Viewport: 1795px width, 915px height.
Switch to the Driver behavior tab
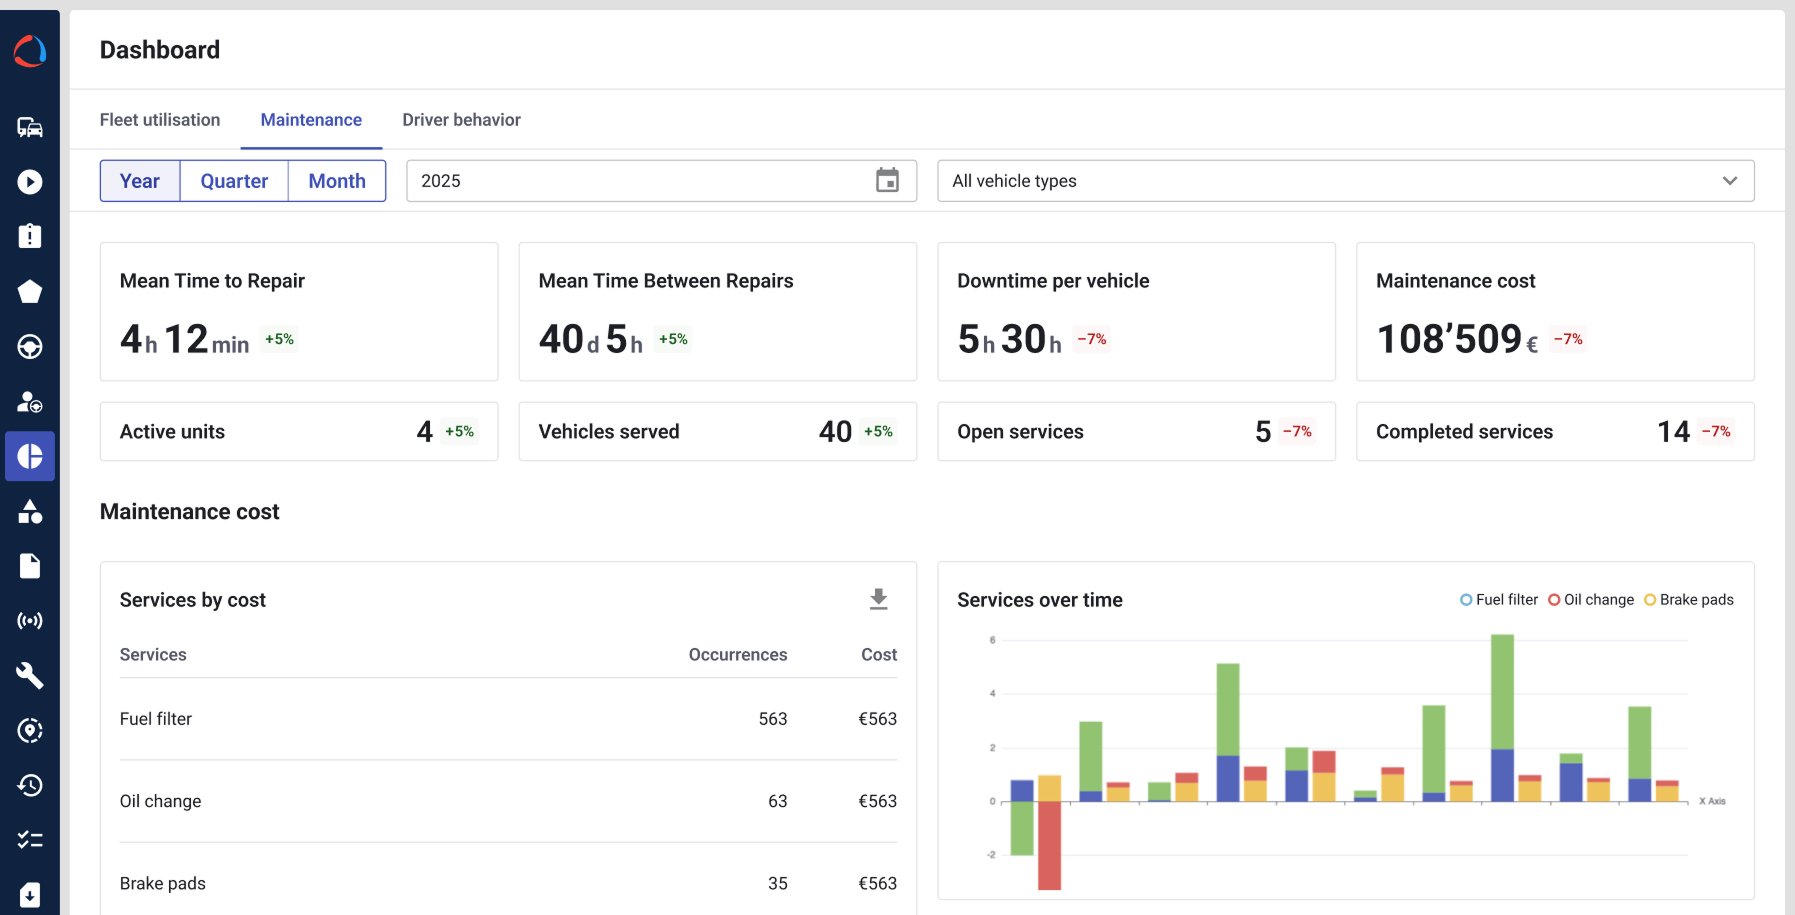461,120
